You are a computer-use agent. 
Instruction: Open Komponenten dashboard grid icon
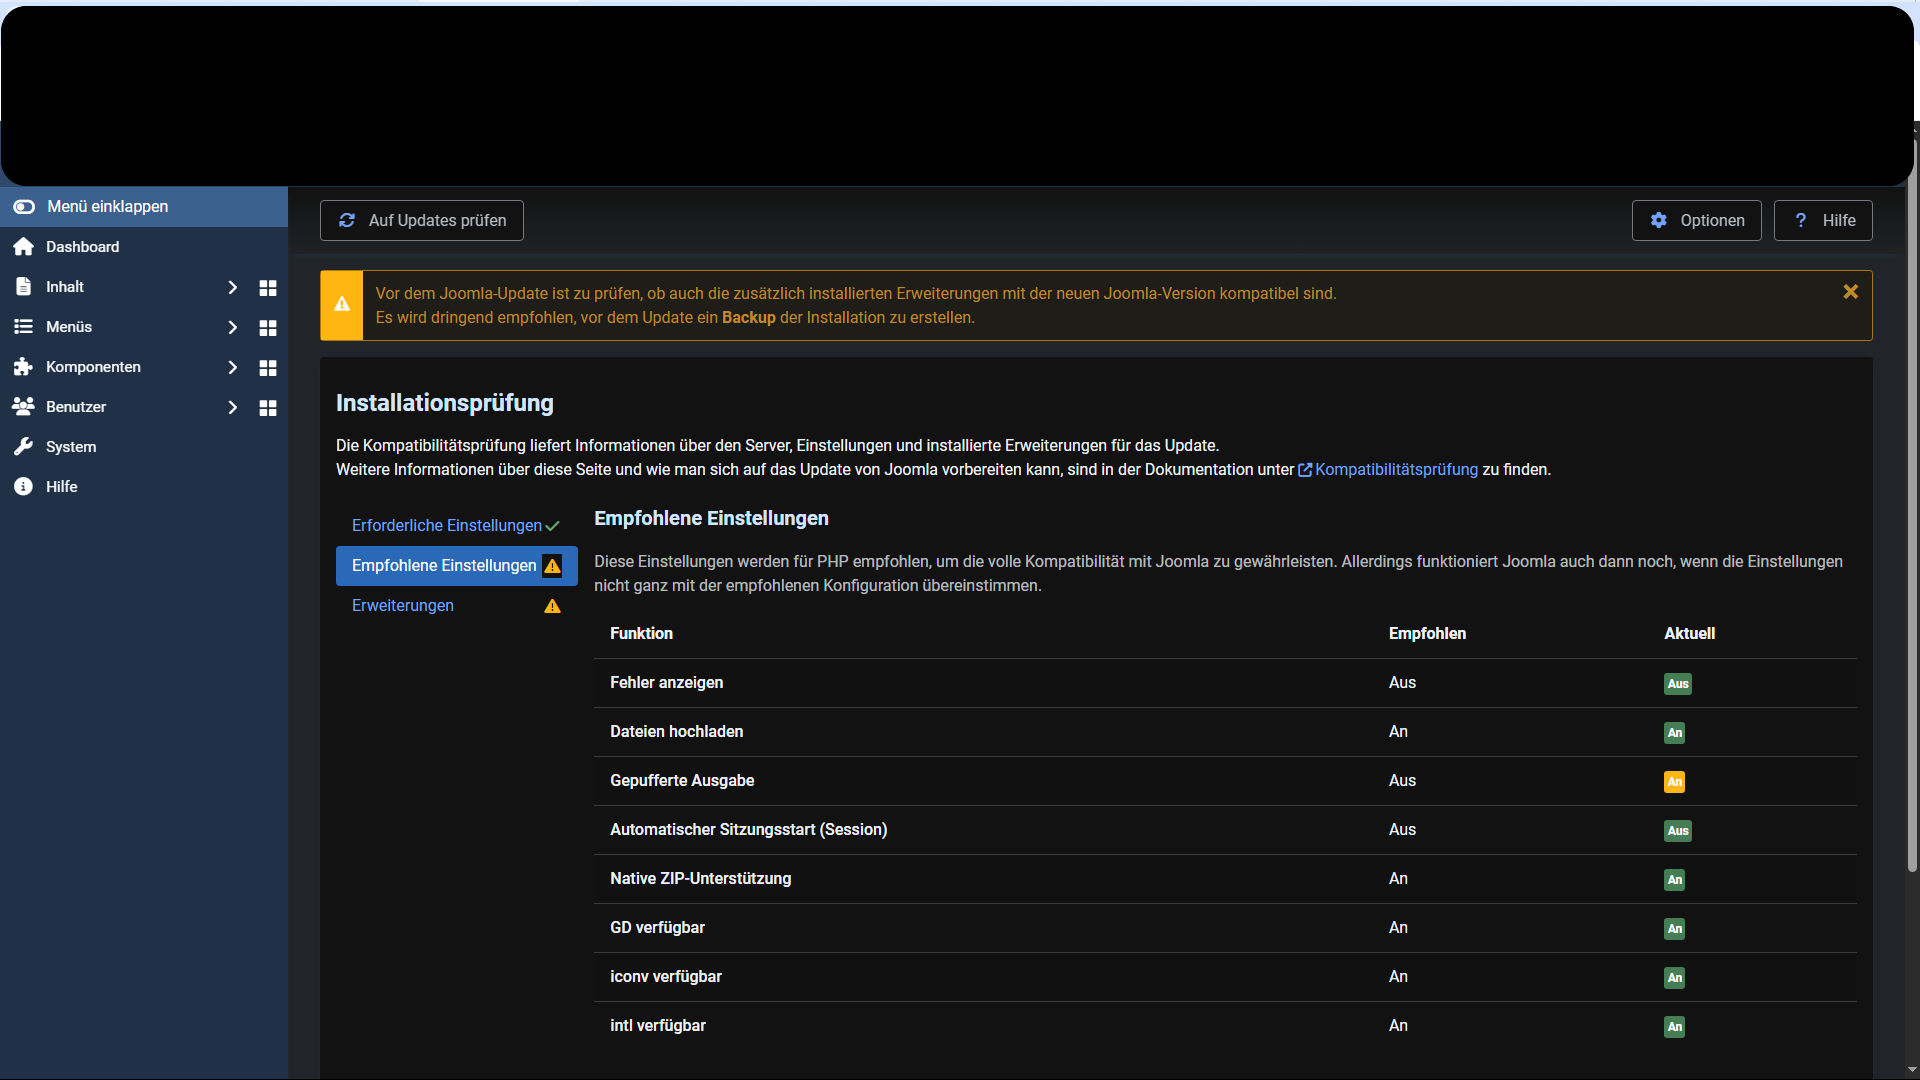click(267, 368)
